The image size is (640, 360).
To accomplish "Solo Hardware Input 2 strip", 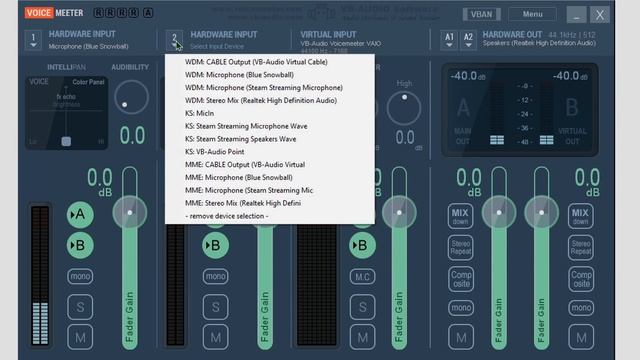I will click(216, 307).
